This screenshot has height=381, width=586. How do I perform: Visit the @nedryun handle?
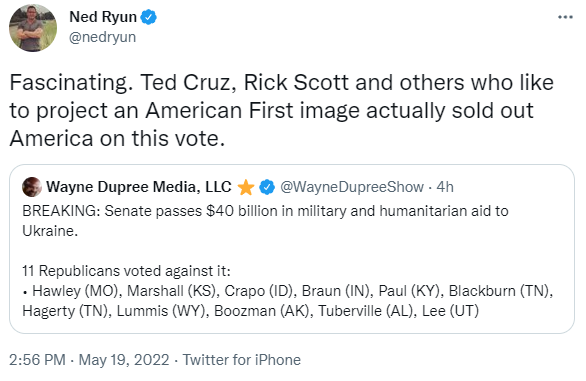coord(102,37)
